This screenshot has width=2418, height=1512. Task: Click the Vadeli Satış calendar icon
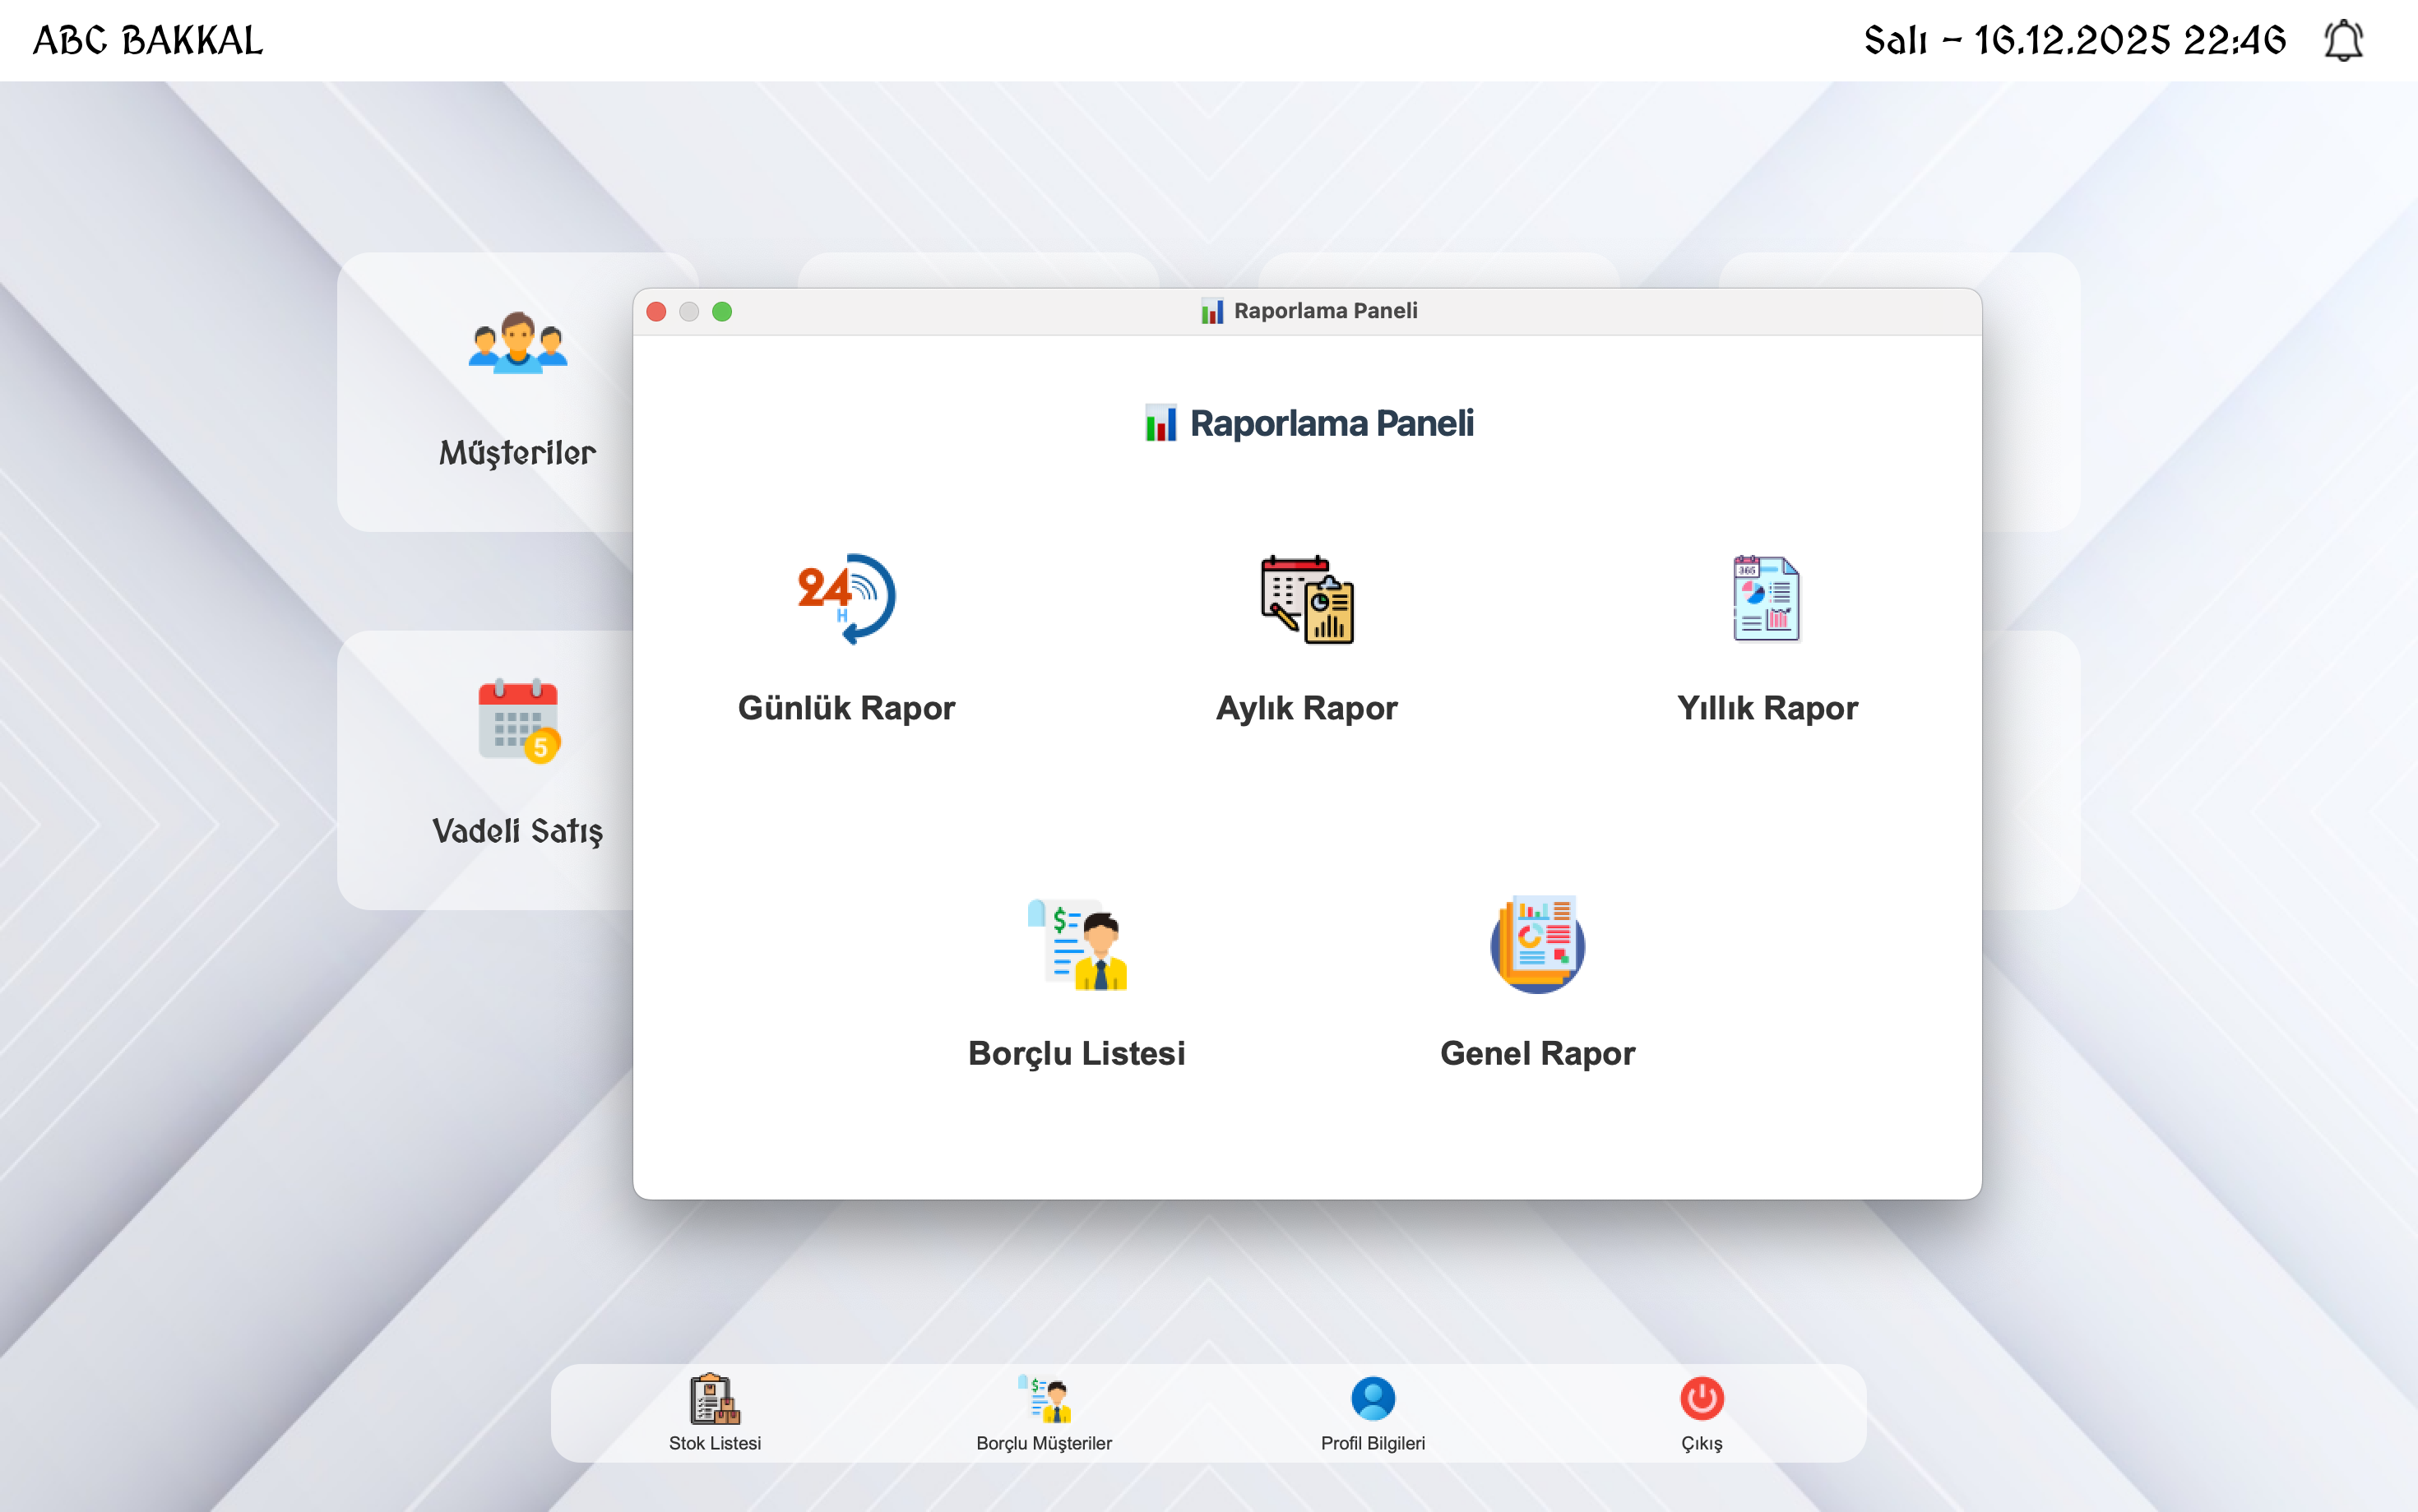pos(517,721)
